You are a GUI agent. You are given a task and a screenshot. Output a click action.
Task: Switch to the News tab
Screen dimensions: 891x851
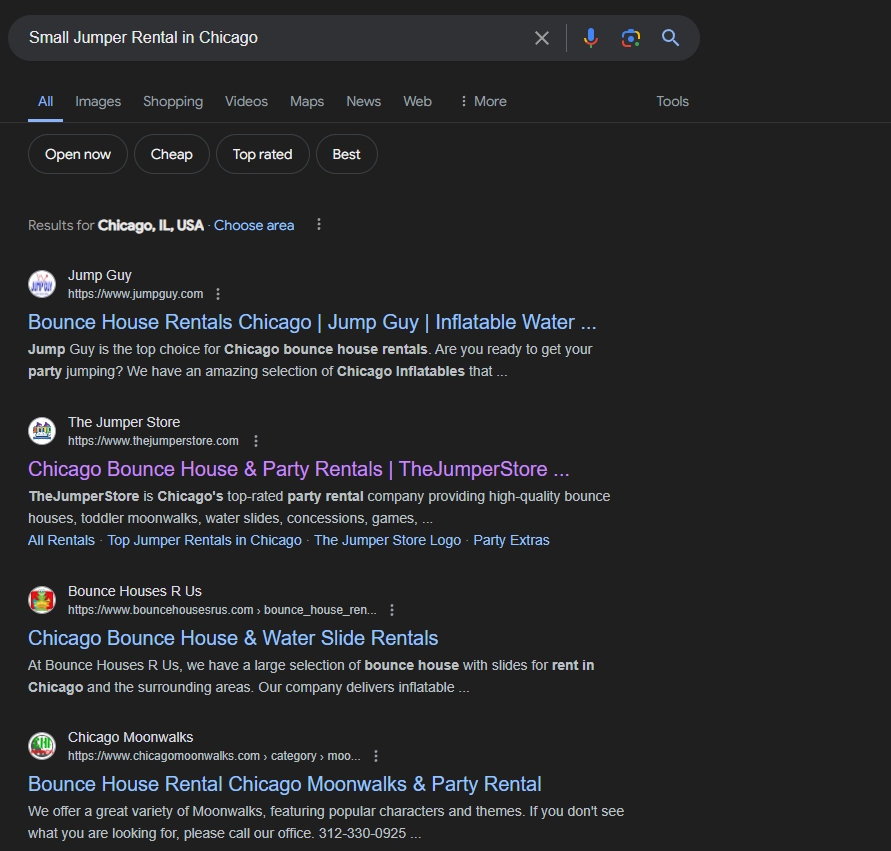[364, 101]
